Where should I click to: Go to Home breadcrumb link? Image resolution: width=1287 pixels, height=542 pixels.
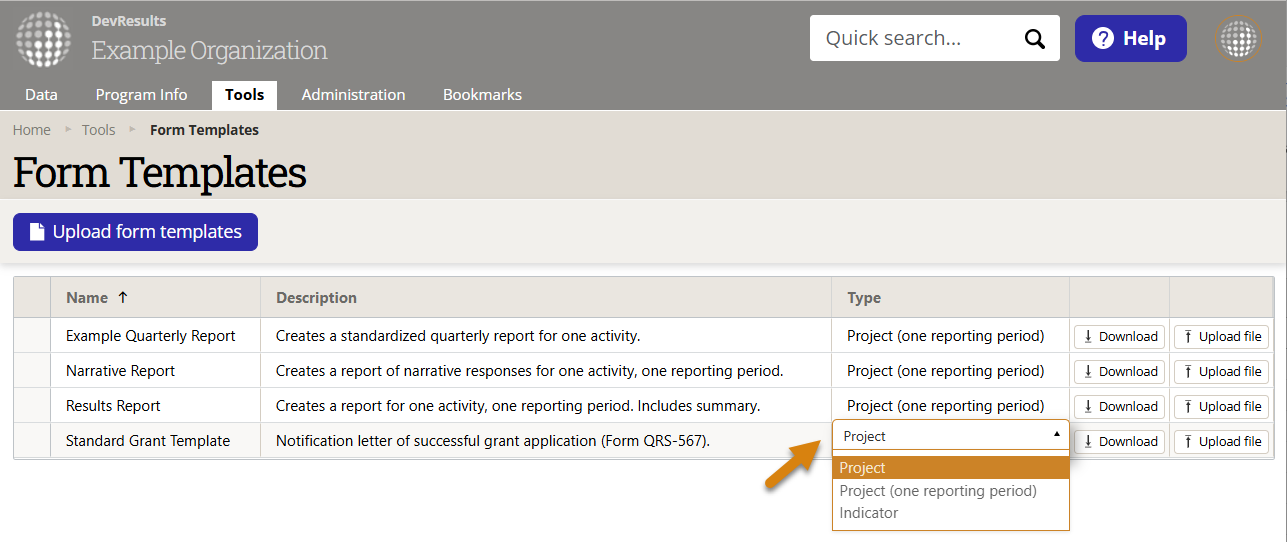coord(32,130)
